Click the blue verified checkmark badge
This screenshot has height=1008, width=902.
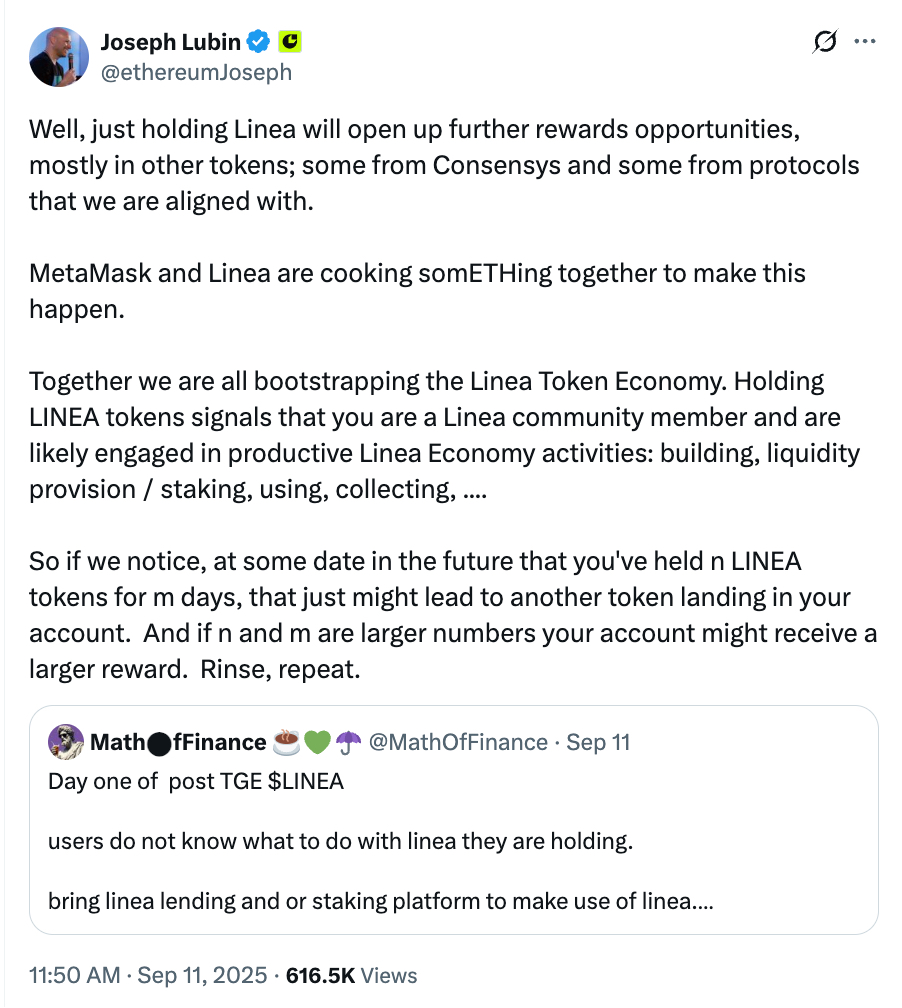258,42
